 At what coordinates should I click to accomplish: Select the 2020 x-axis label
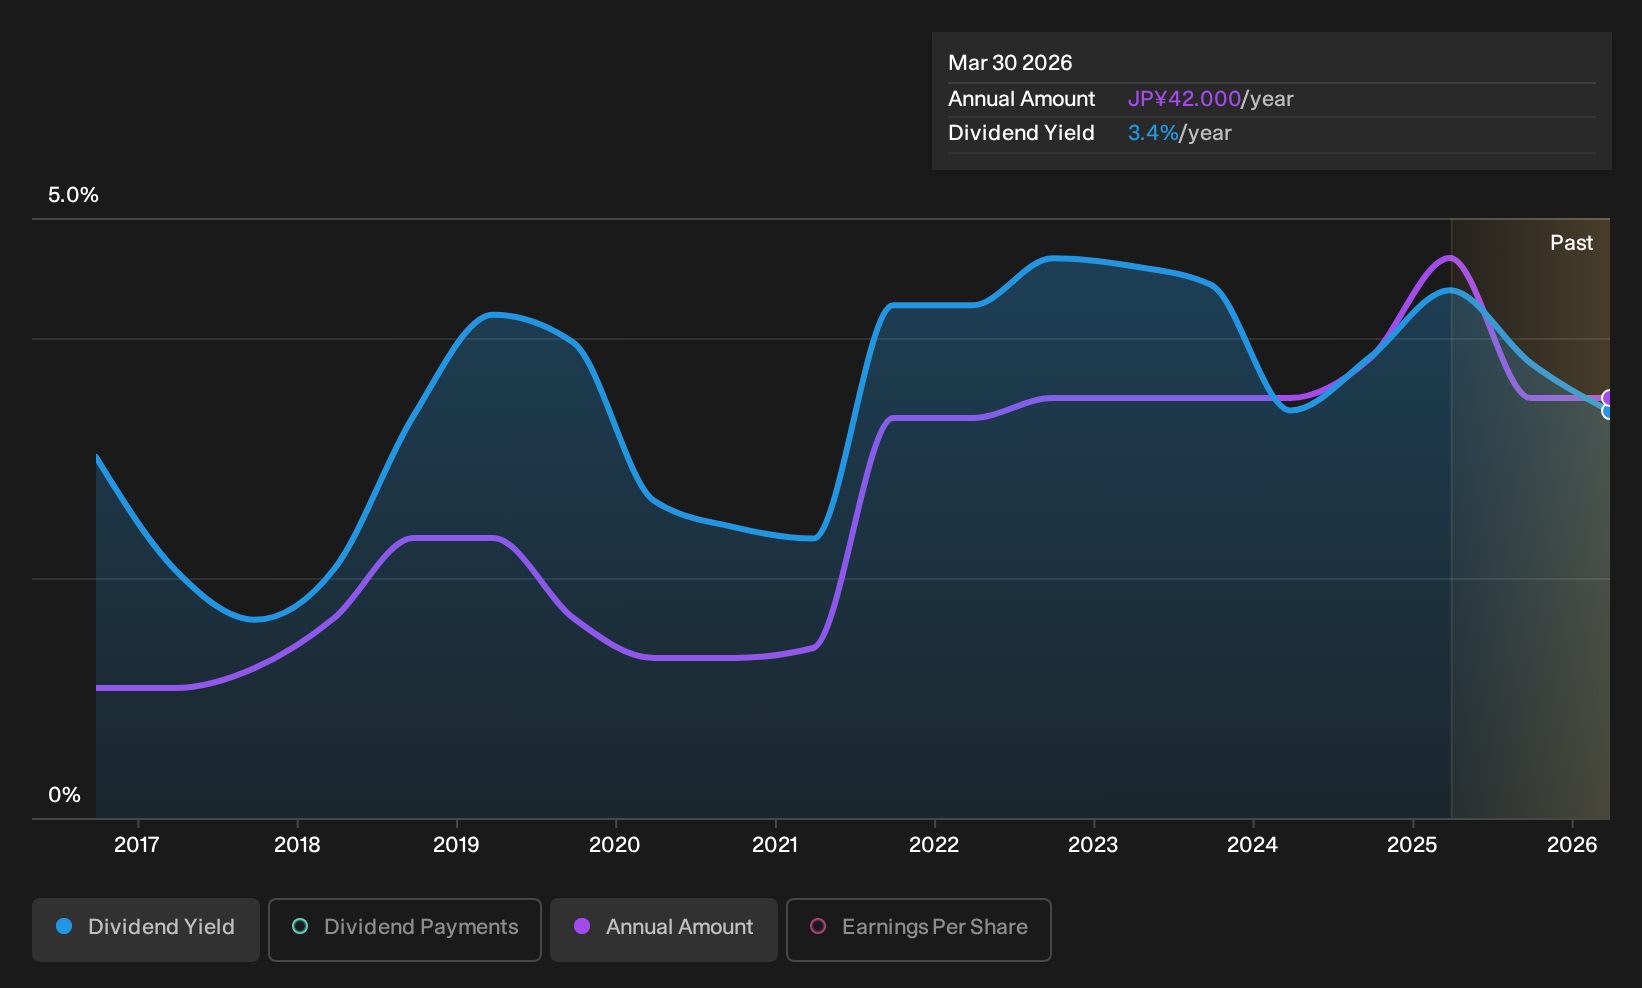tap(615, 845)
